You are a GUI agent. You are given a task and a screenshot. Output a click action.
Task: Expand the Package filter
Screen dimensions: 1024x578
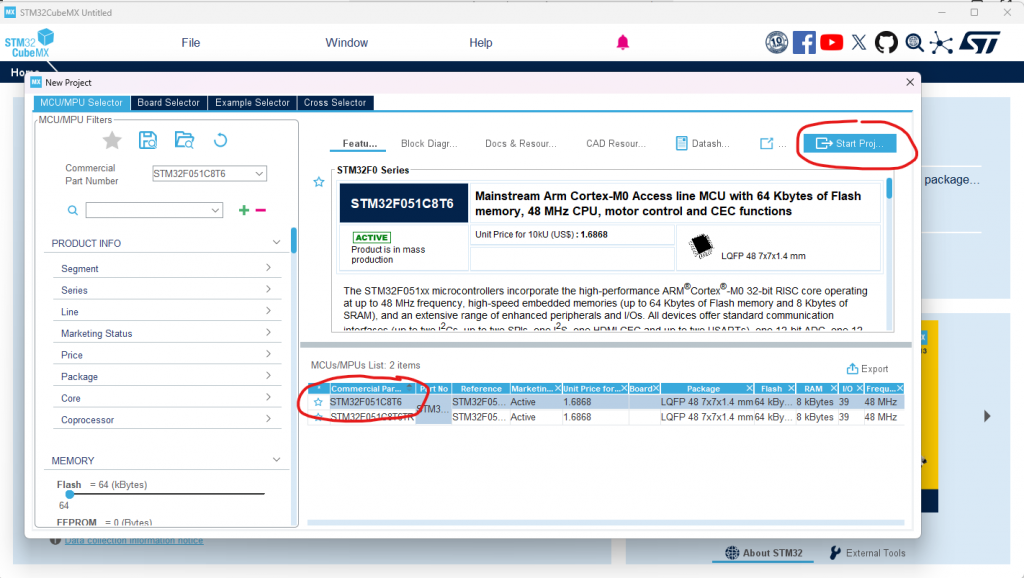pyautogui.click(x=166, y=377)
